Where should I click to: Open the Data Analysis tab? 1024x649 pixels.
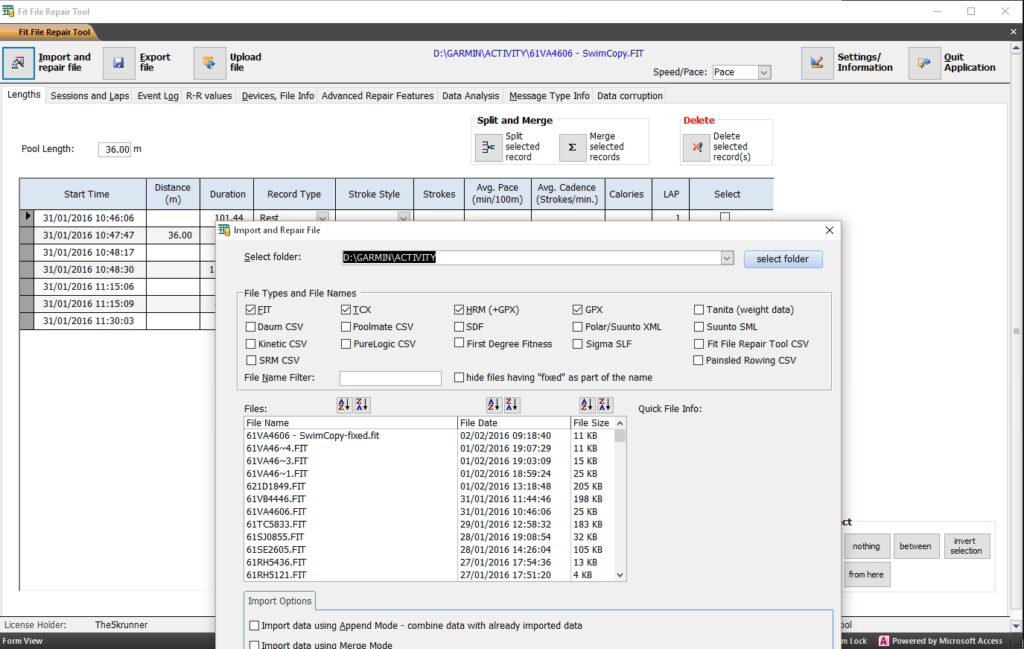470,96
